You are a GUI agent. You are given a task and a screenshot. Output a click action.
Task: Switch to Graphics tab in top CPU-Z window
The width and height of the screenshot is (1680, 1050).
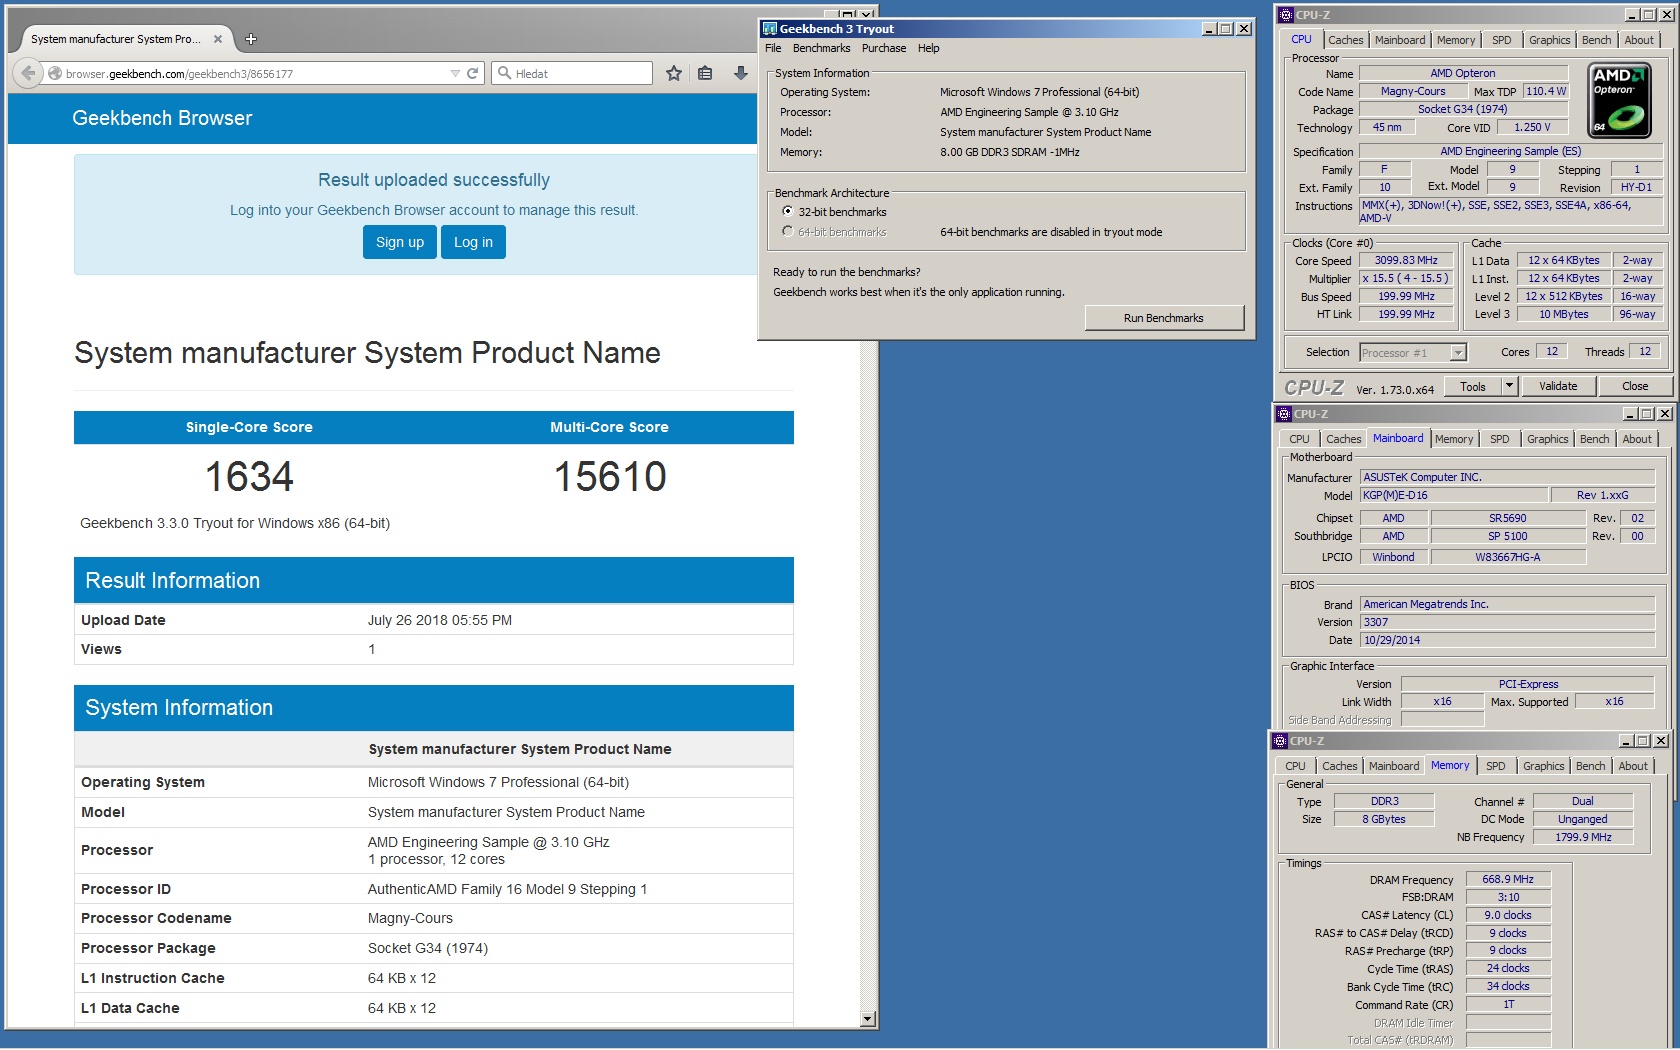tap(1549, 40)
